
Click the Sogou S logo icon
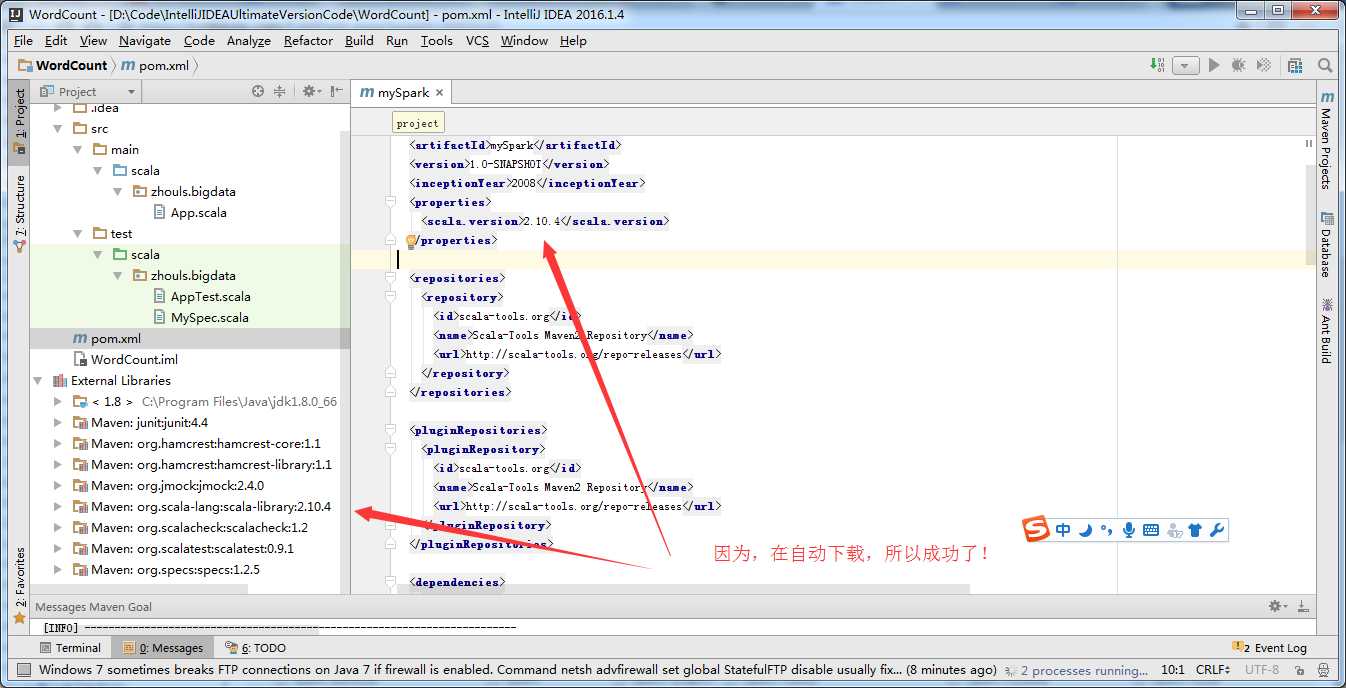click(1037, 530)
